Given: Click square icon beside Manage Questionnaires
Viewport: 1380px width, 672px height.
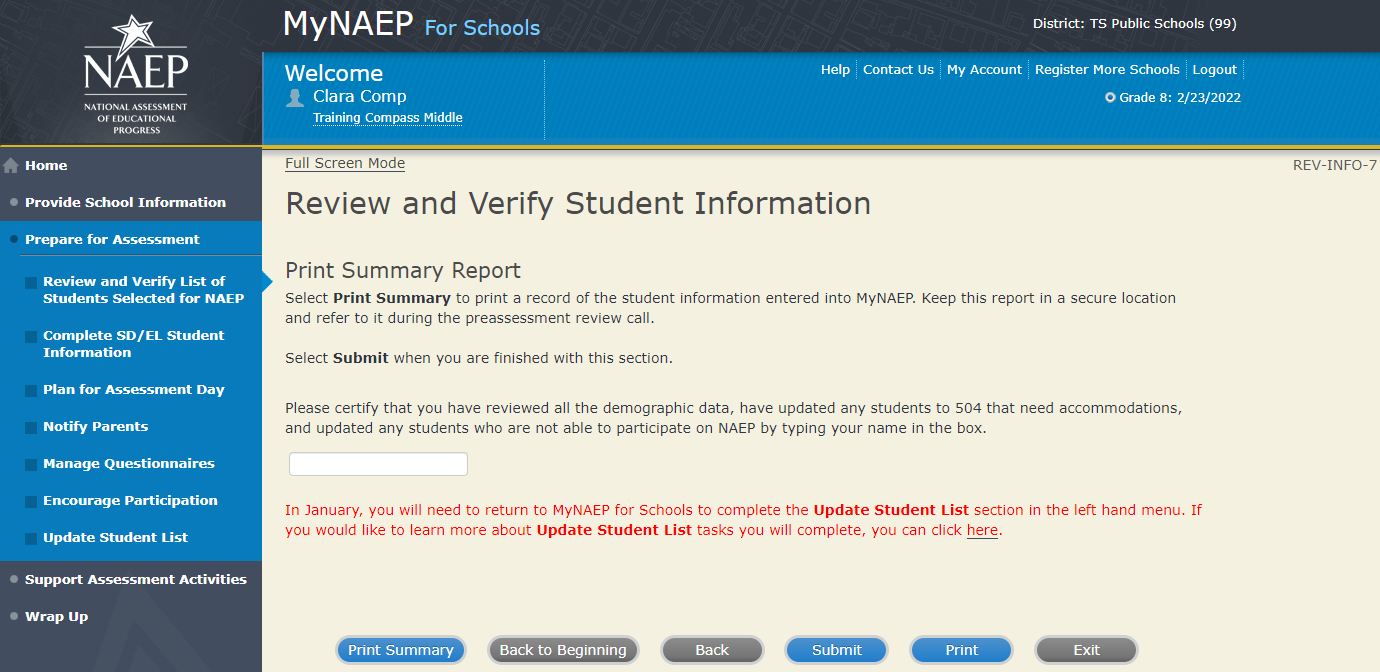Looking at the screenshot, I should (x=33, y=465).
